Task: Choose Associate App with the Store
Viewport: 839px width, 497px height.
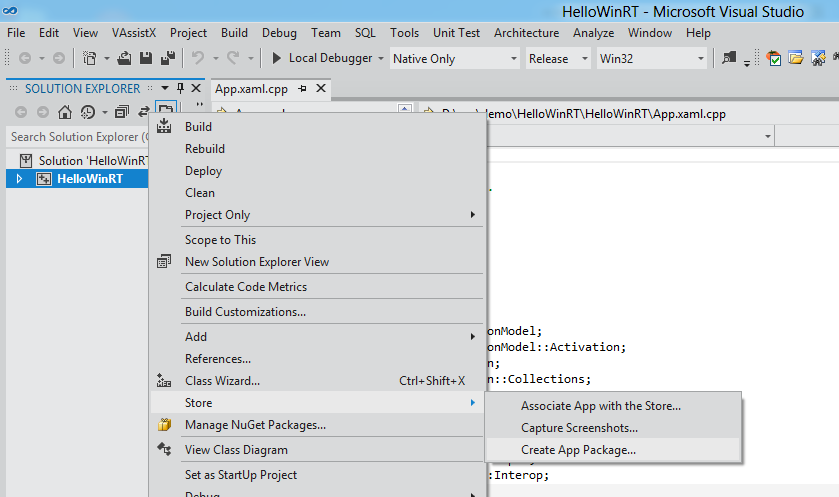Action: 613,406
